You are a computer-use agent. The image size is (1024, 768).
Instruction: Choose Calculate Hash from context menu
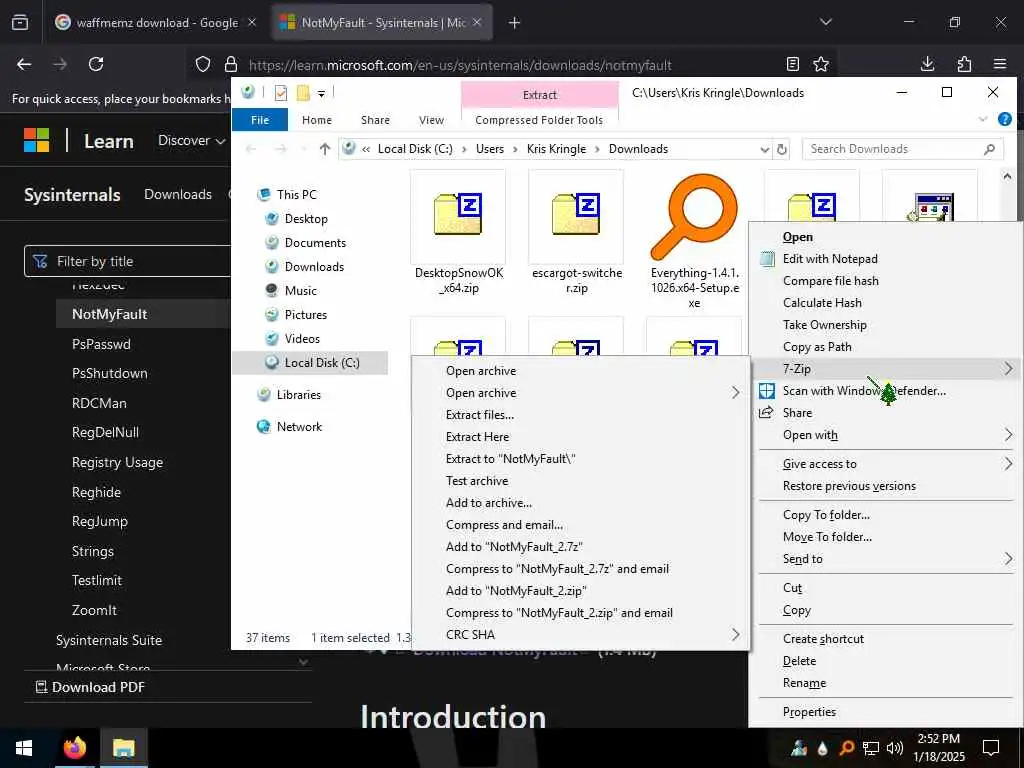(822, 303)
